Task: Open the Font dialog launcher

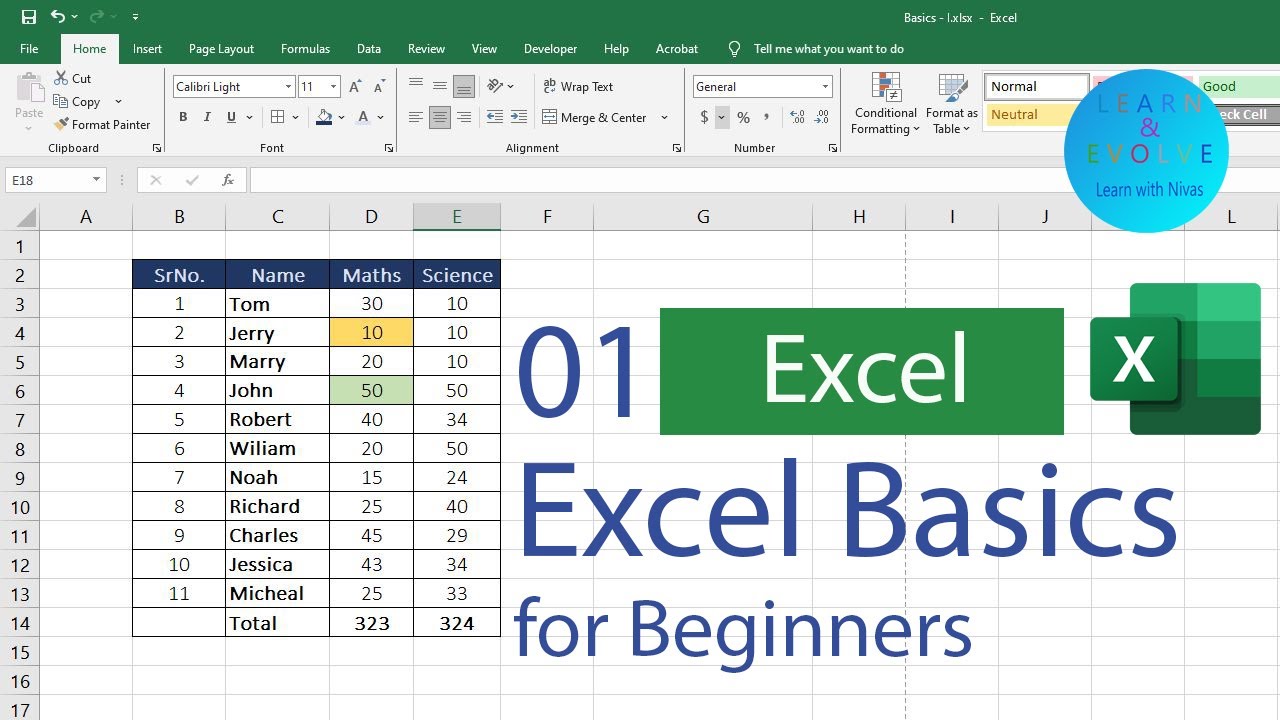Action: coord(389,148)
